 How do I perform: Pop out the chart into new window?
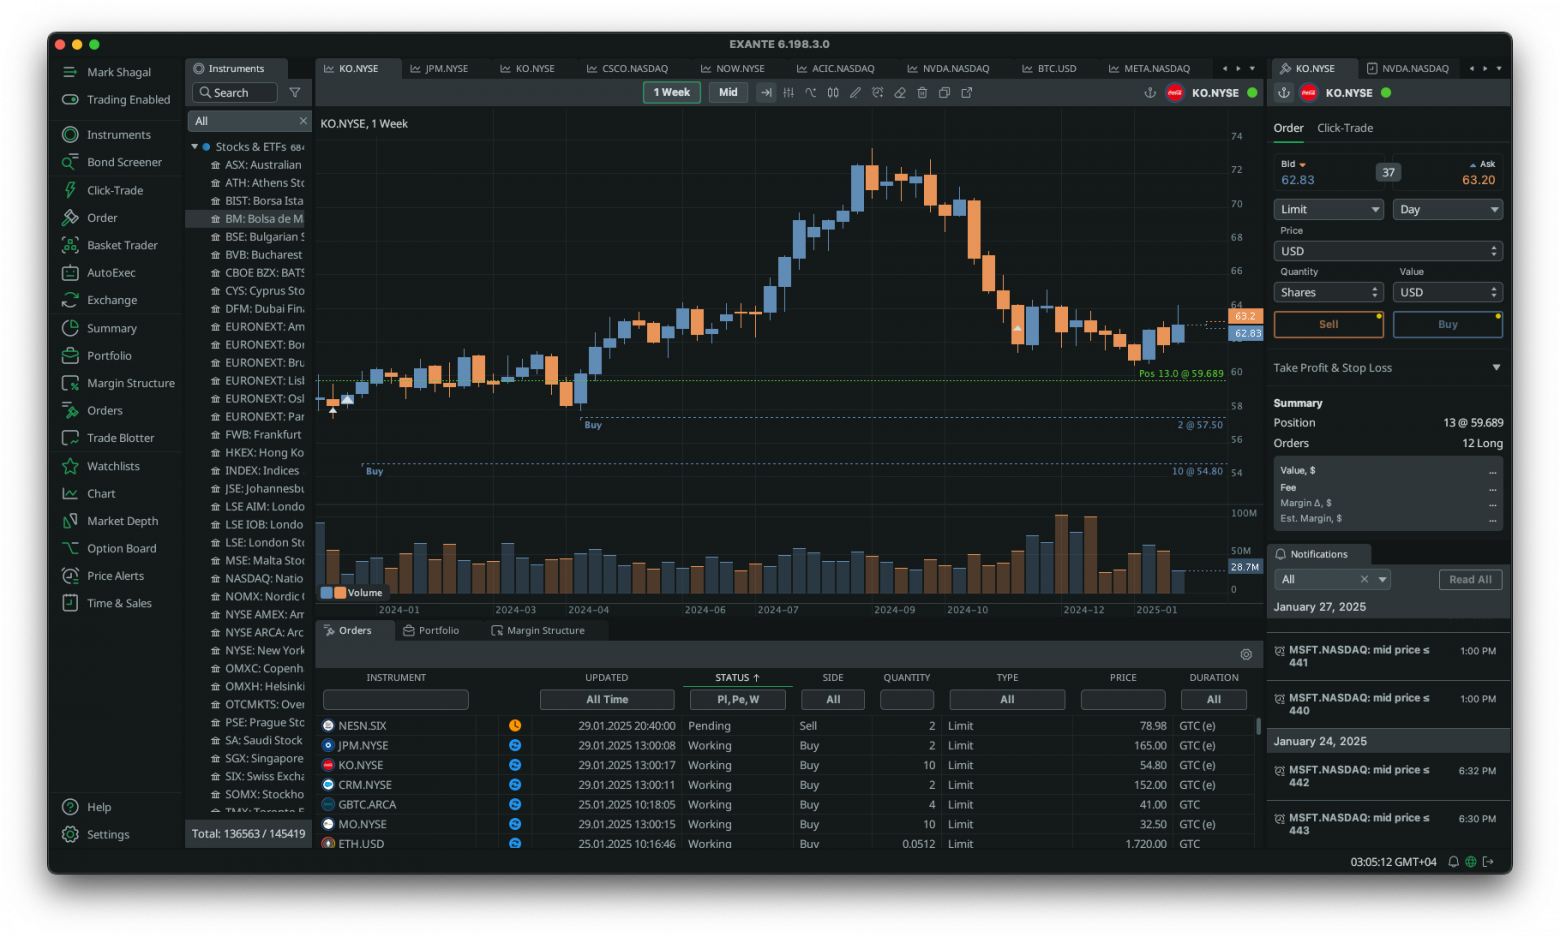[x=967, y=93]
